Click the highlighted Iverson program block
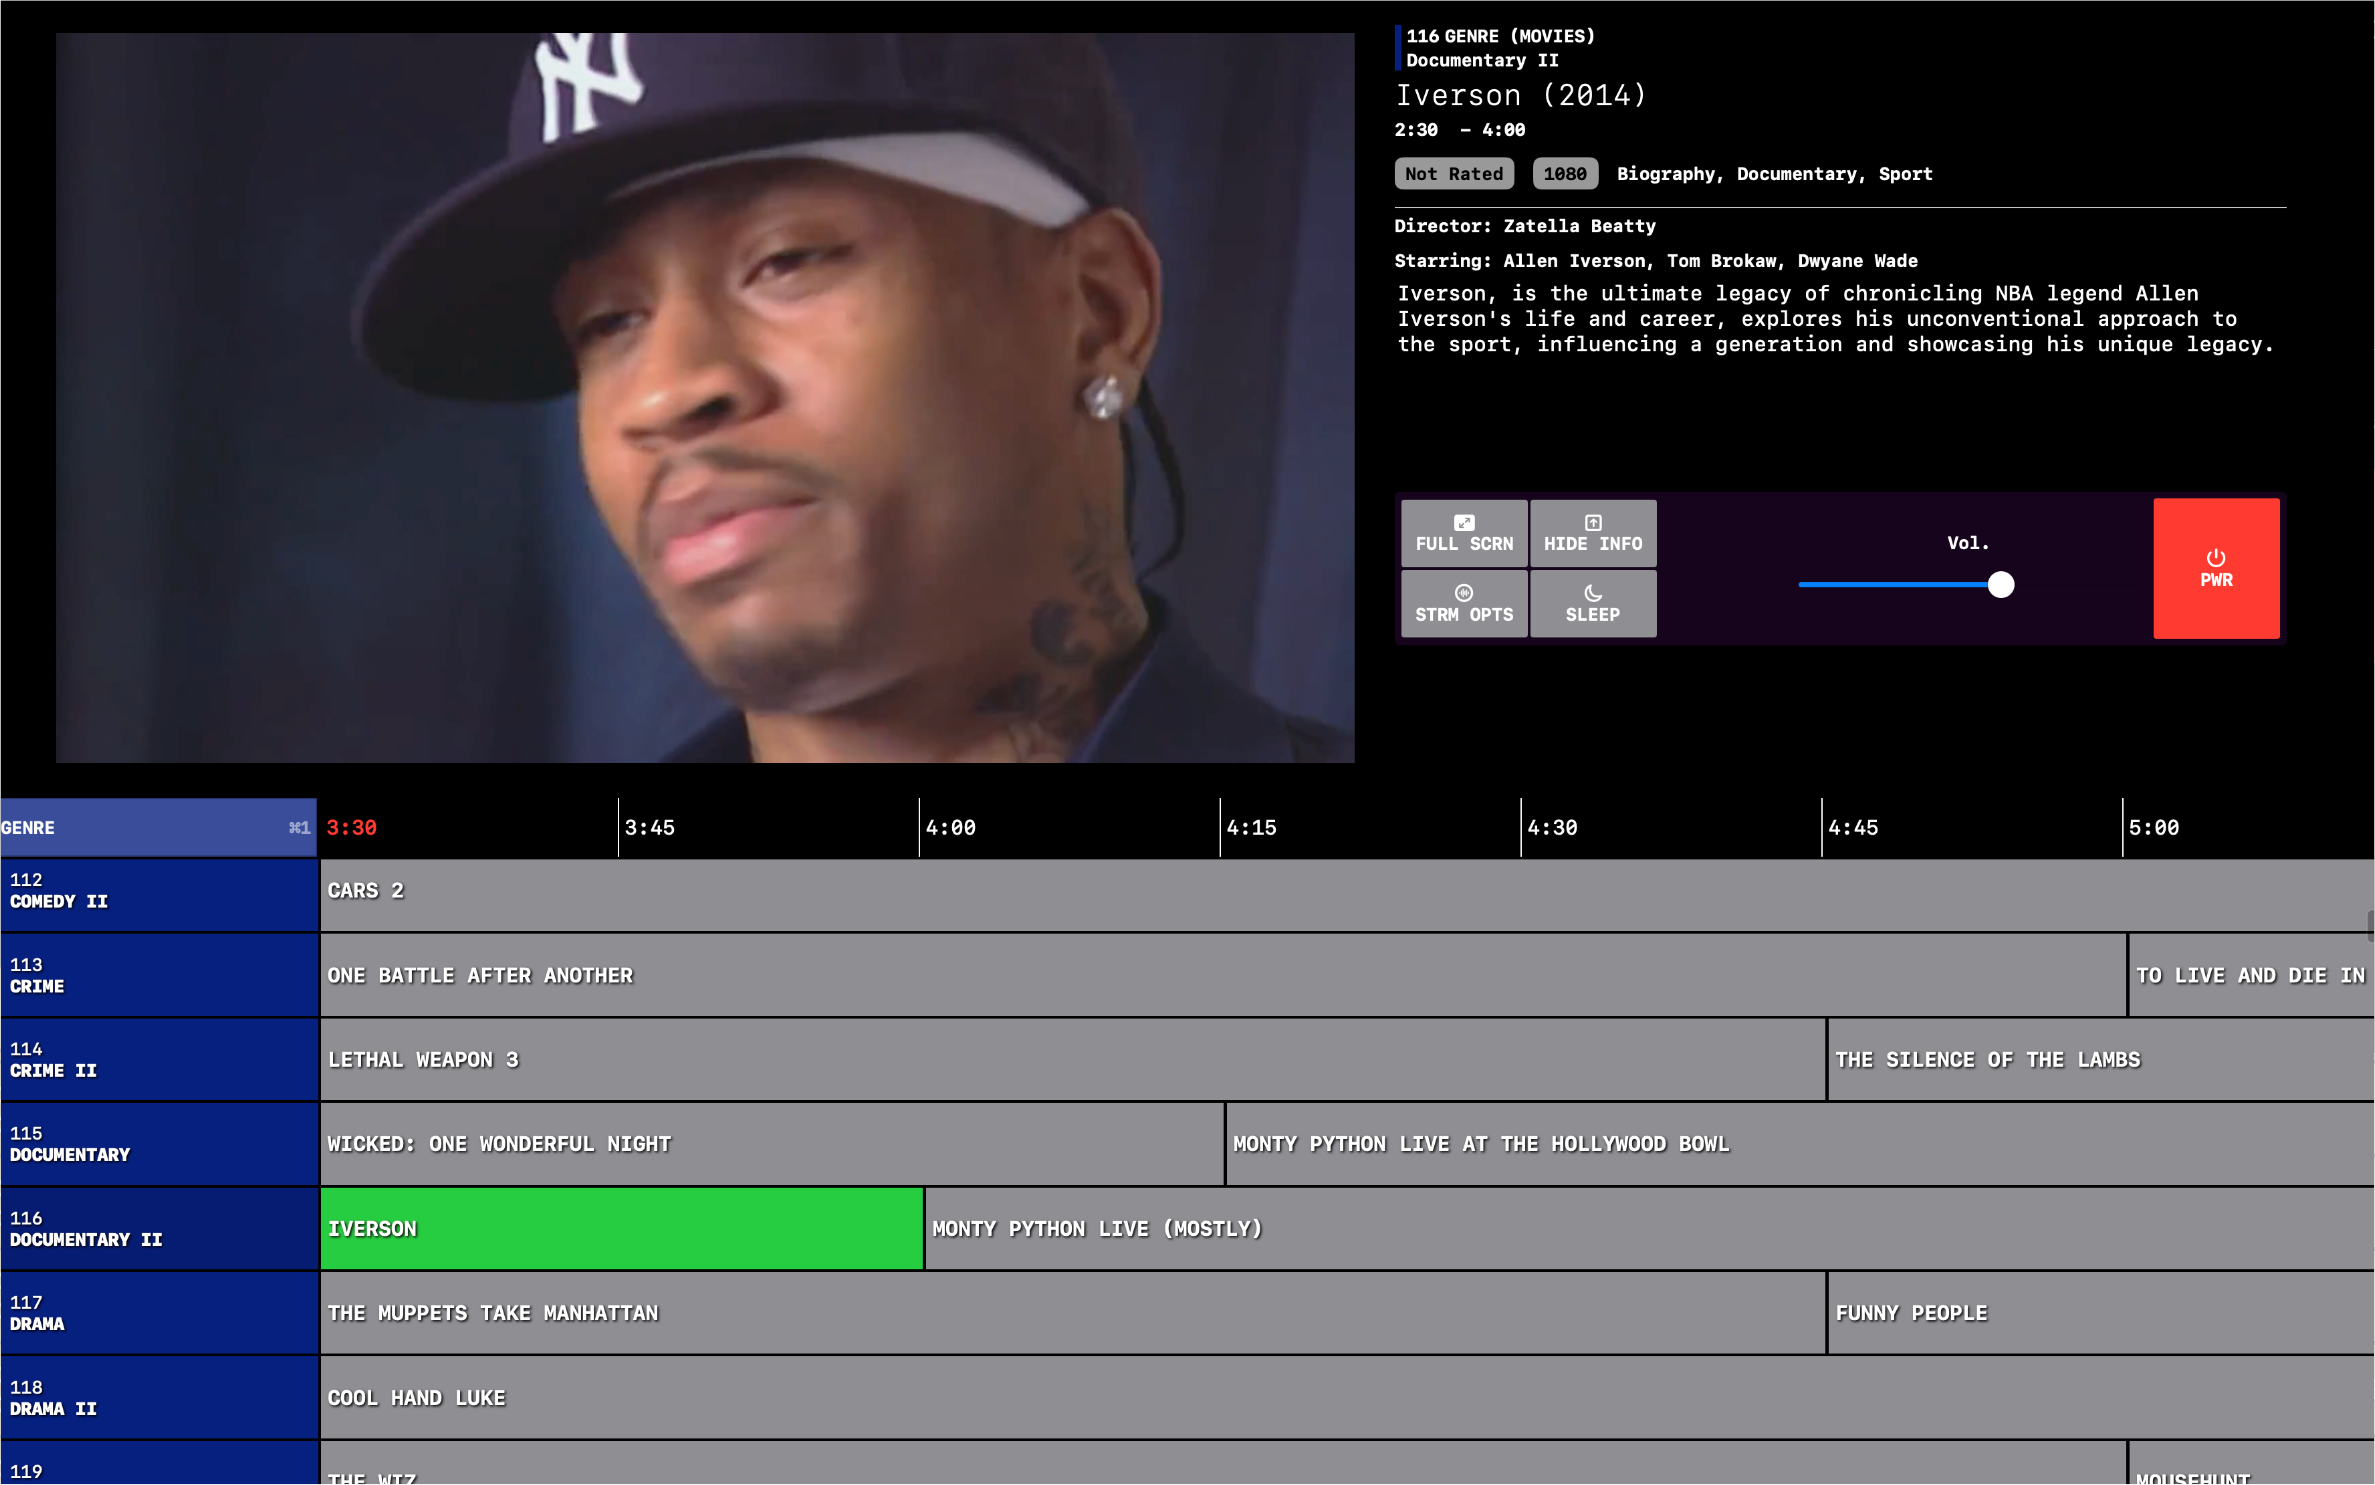Screen dimensions: 2375x1485 tap(622, 1229)
